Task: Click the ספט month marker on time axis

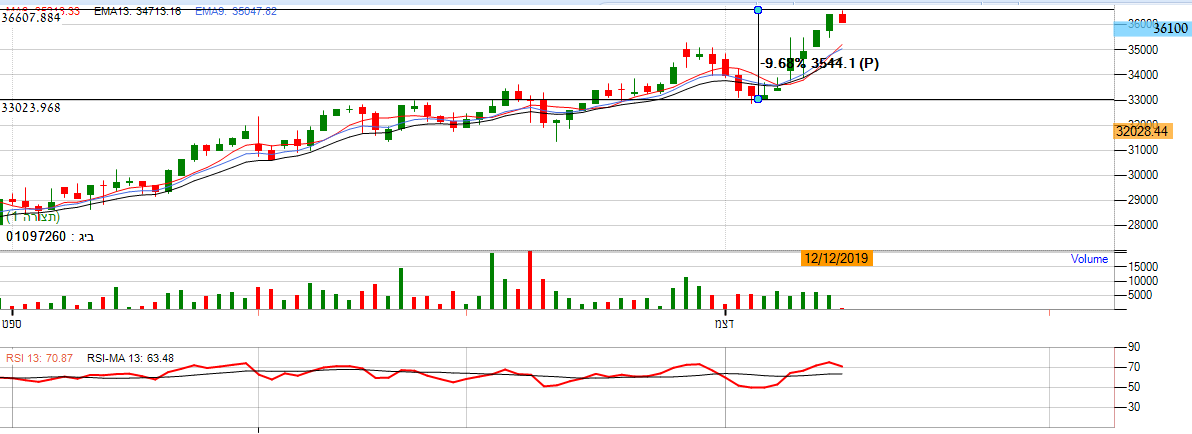Action: 12,324
